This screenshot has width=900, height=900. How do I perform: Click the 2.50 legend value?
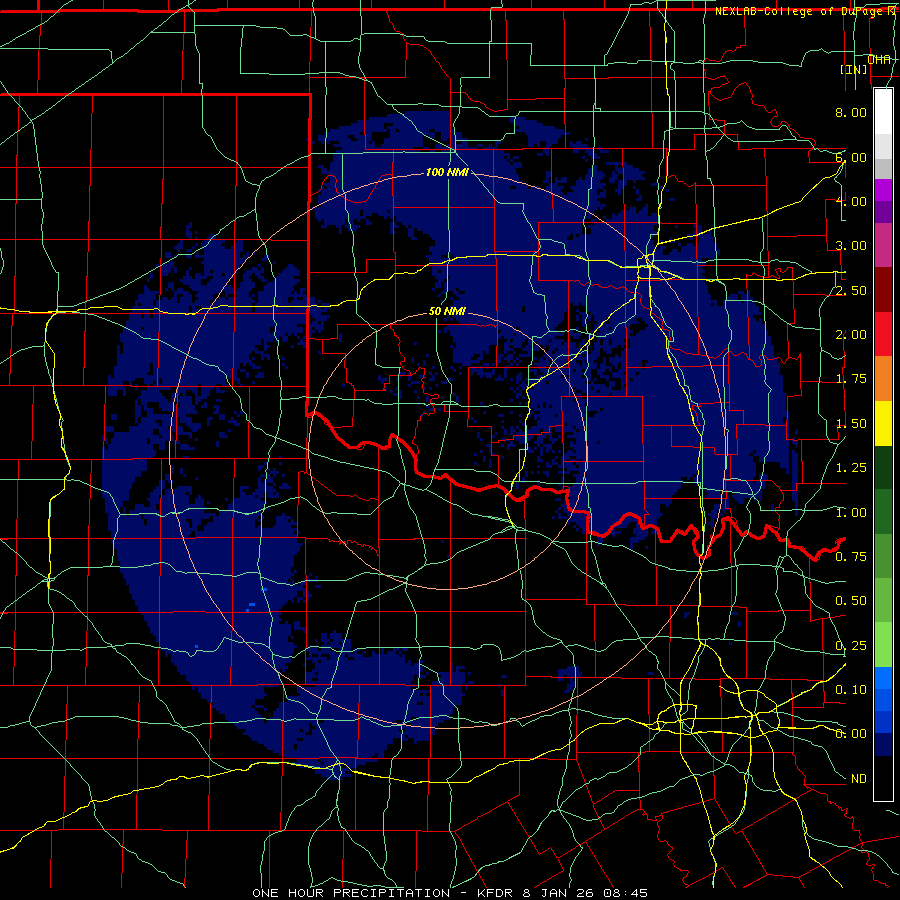point(851,290)
